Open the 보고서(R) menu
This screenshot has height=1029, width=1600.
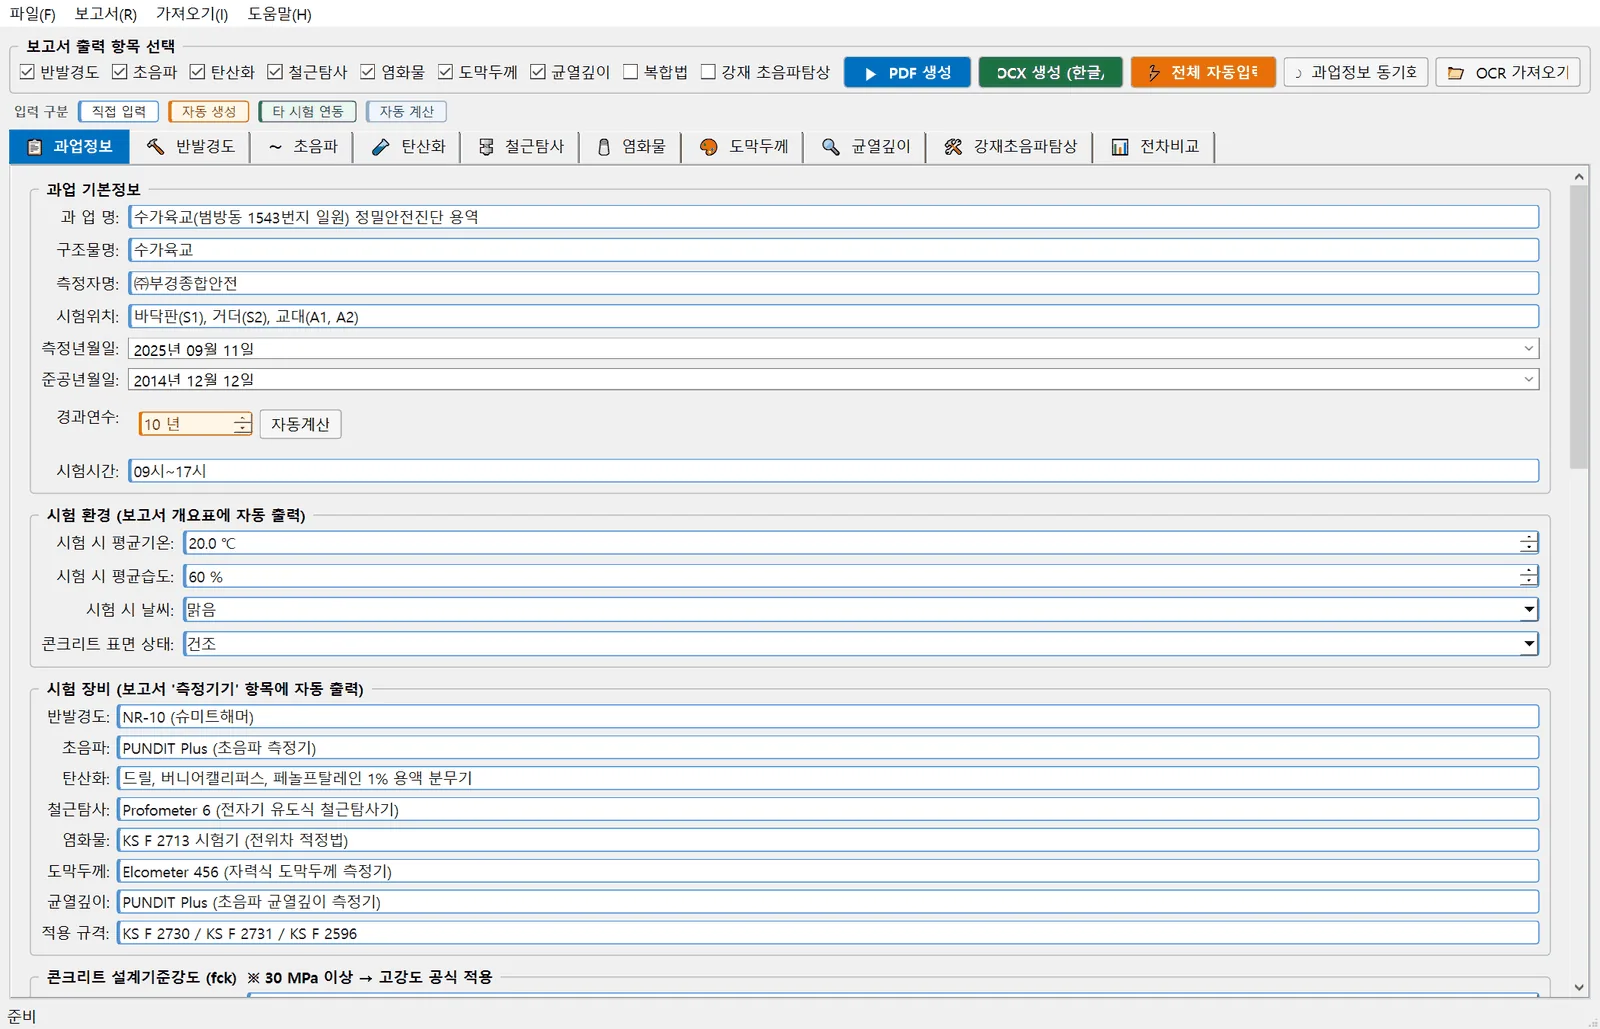point(106,14)
